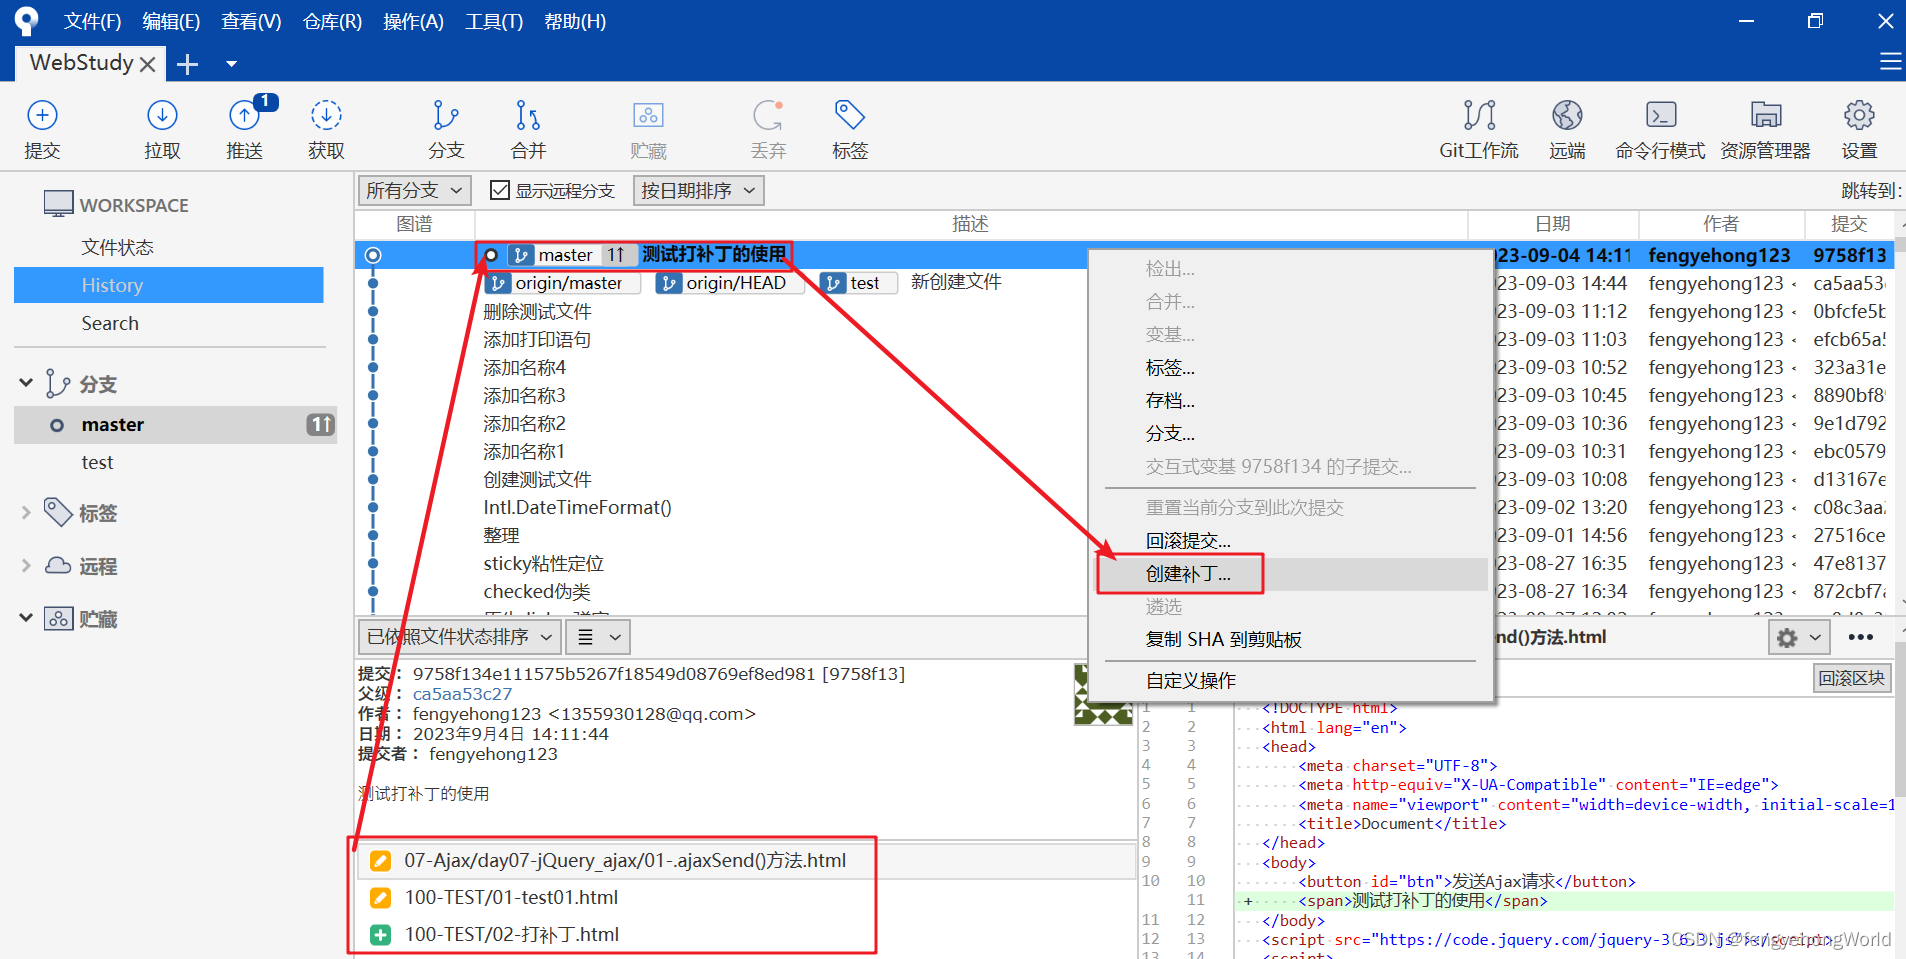This screenshot has height=959, width=1906.
Task: Open 已依照文件状态排序 dropdown
Action: pos(459,637)
